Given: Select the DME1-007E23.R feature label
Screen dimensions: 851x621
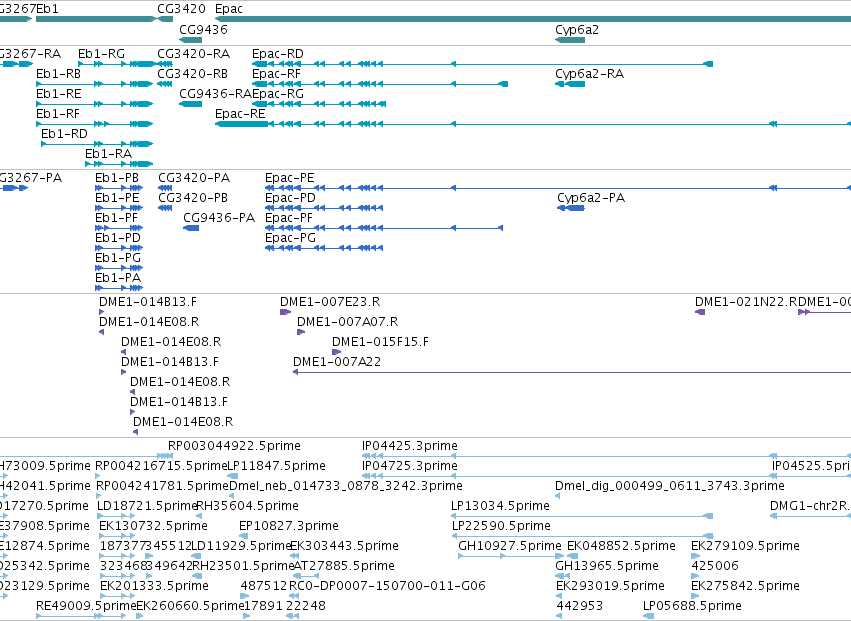Looking at the screenshot, I should 330,302.
